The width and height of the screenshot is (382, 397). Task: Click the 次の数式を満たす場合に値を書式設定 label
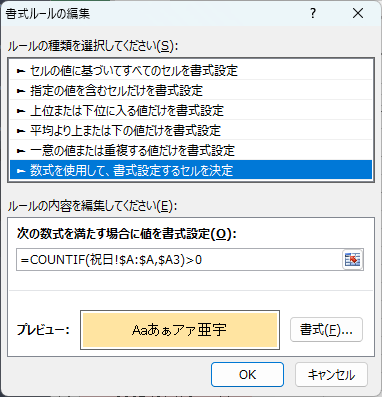point(127,234)
